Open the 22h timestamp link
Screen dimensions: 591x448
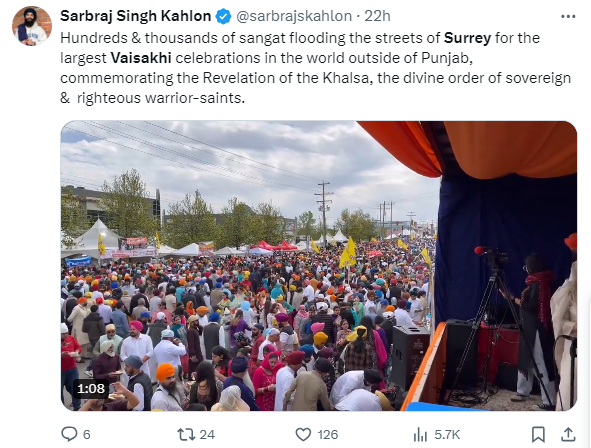coord(377,16)
